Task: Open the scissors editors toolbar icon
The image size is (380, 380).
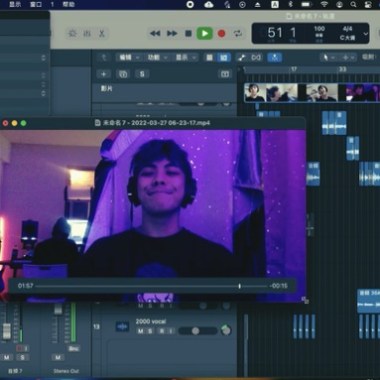Action: click(101, 33)
